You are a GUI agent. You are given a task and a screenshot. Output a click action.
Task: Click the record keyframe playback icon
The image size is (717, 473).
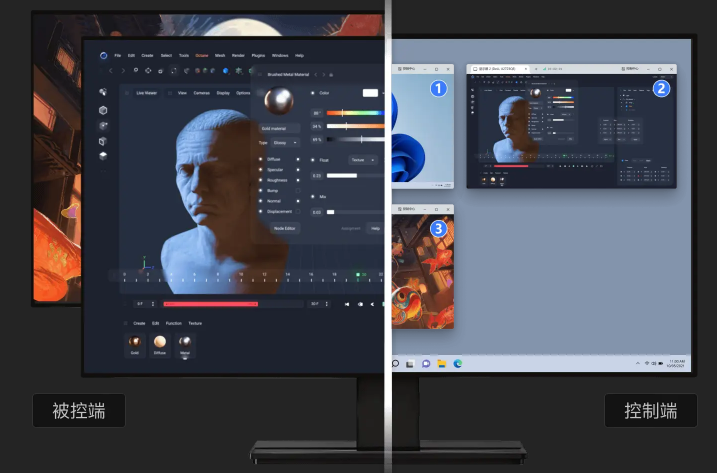click(360, 304)
